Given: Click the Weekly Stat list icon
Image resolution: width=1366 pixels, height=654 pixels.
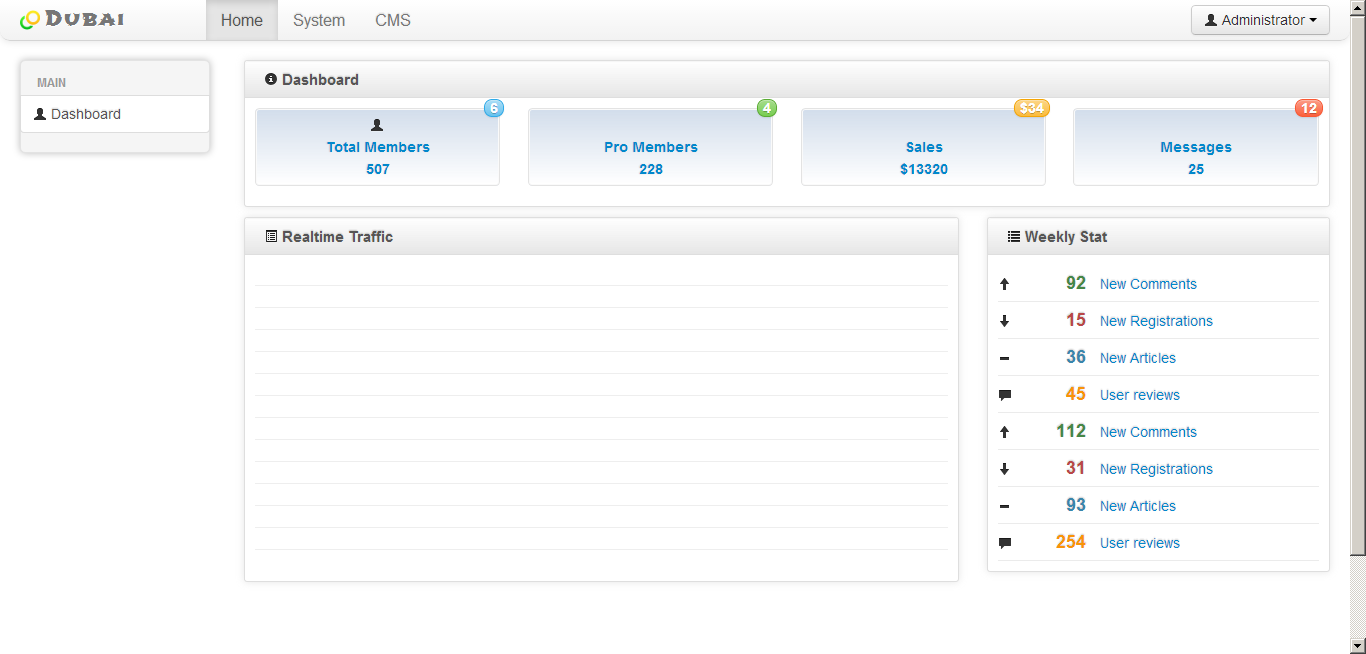Looking at the screenshot, I should tap(1014, 237).
